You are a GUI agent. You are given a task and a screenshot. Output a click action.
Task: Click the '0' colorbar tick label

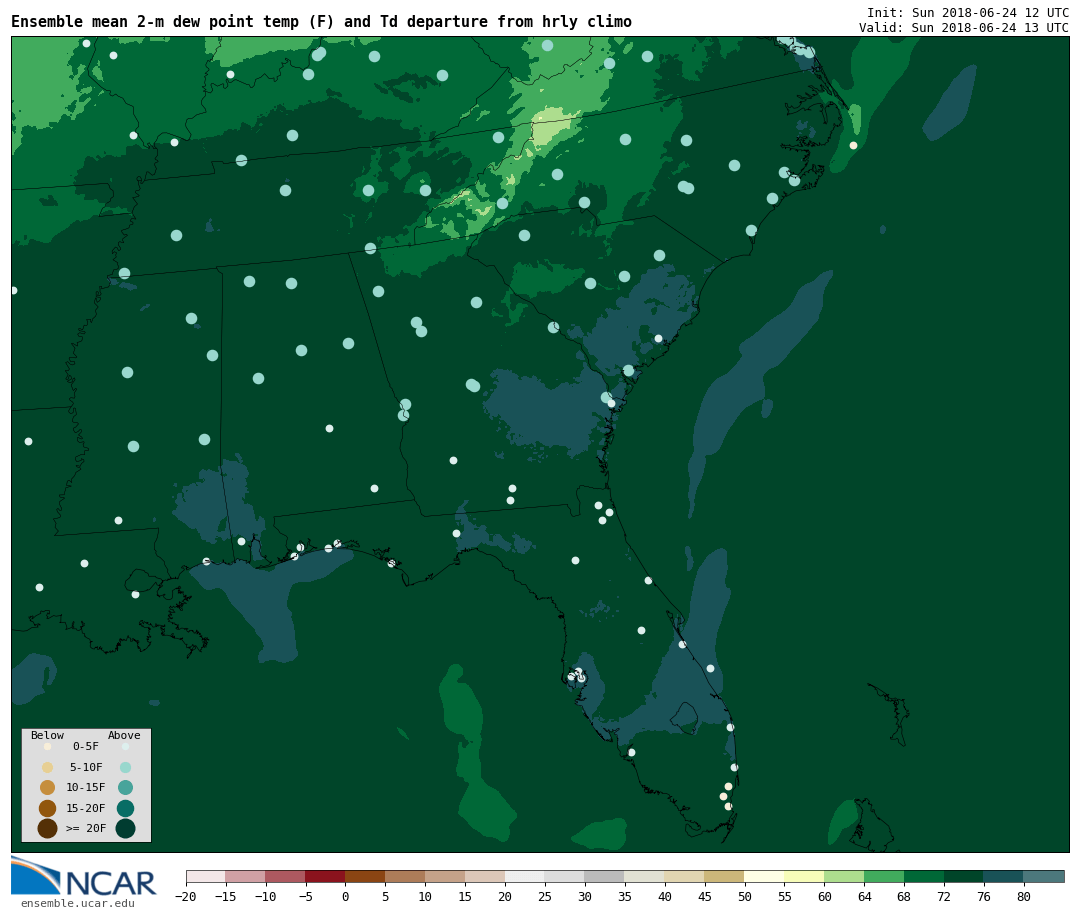coord(346,896)
